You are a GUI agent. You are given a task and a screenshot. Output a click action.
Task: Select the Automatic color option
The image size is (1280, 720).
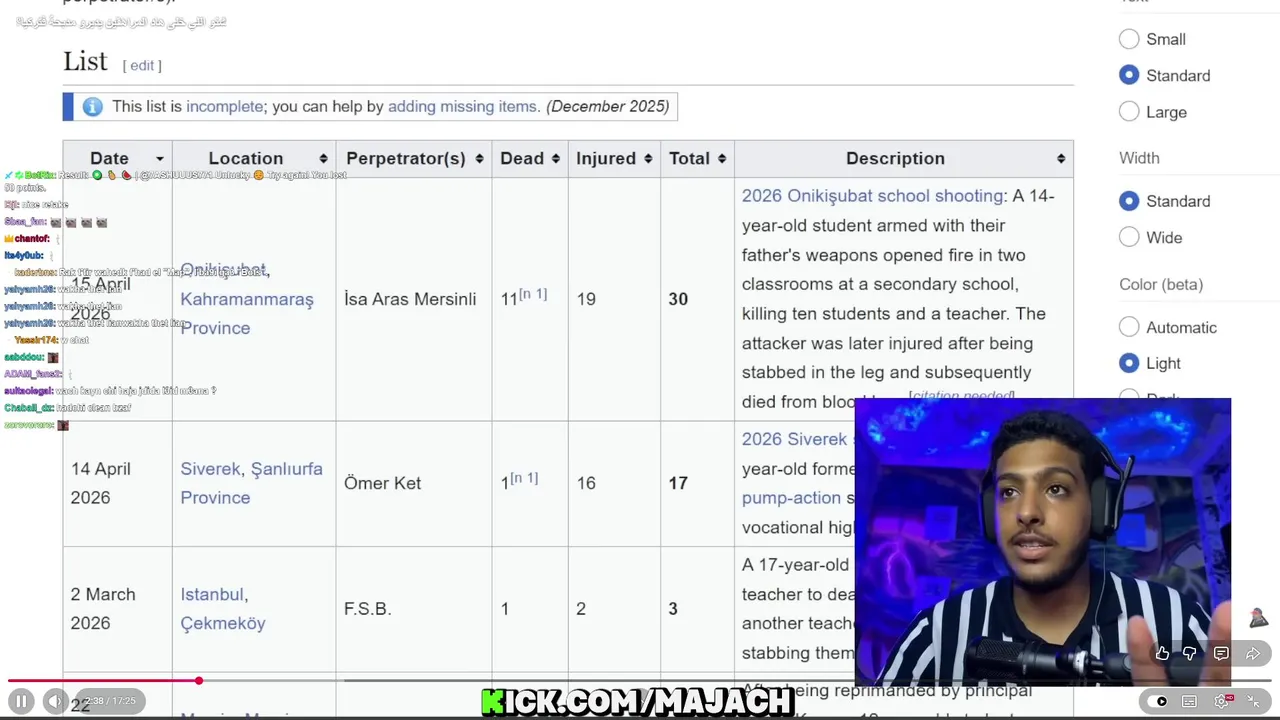coord(1129,327)
